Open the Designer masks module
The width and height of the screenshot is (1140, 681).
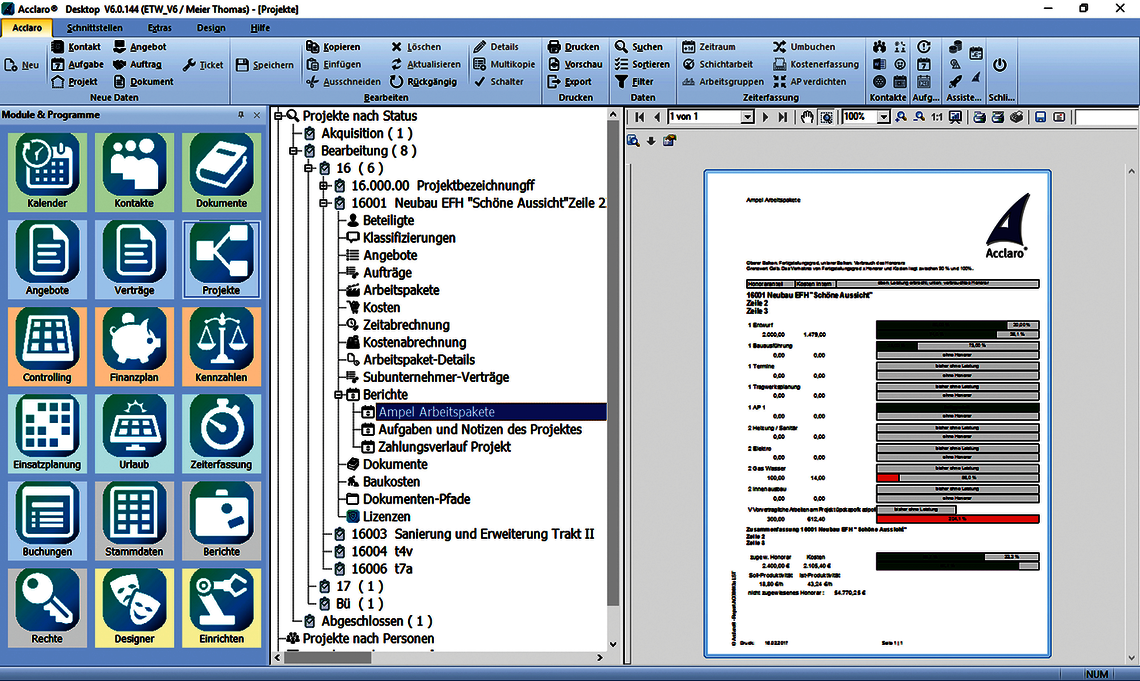[135, 608]
